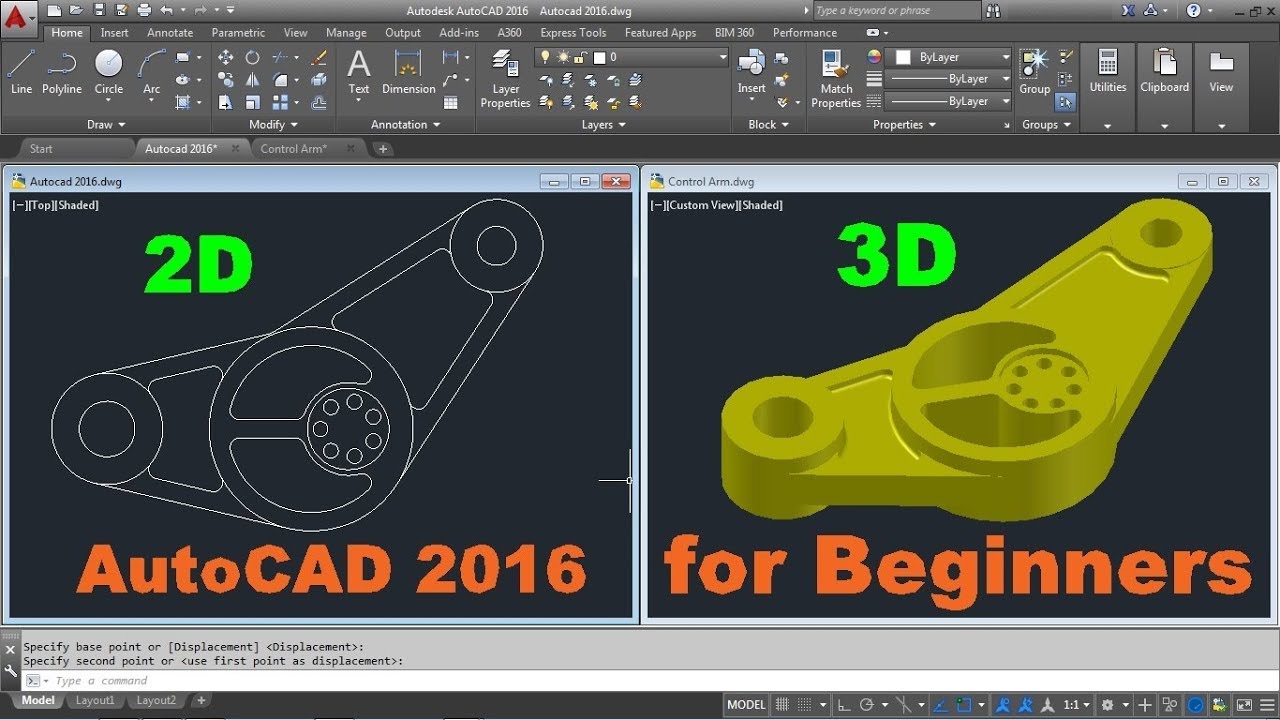This screenshot has width=1280, height=720.
Task: Switch to the Parametric ribbon tab
Action: click(238, 33)
